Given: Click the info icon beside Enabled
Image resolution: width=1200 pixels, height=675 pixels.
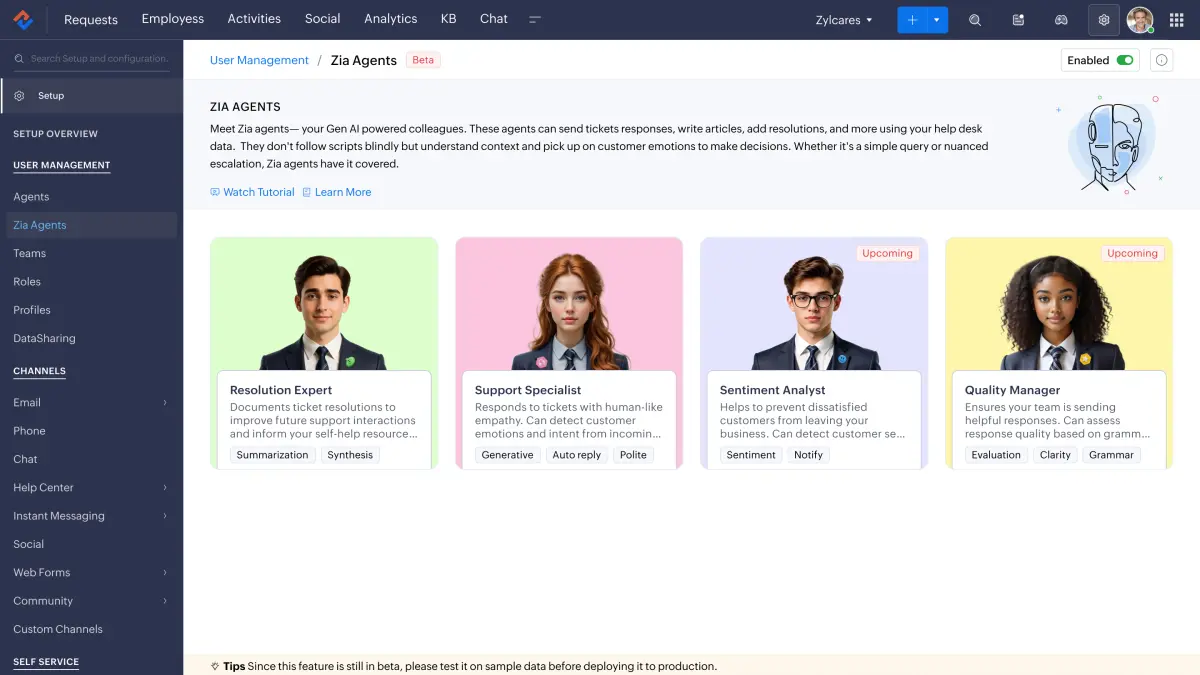Looking at the screenshot, I should click(x=1161, y=60).
